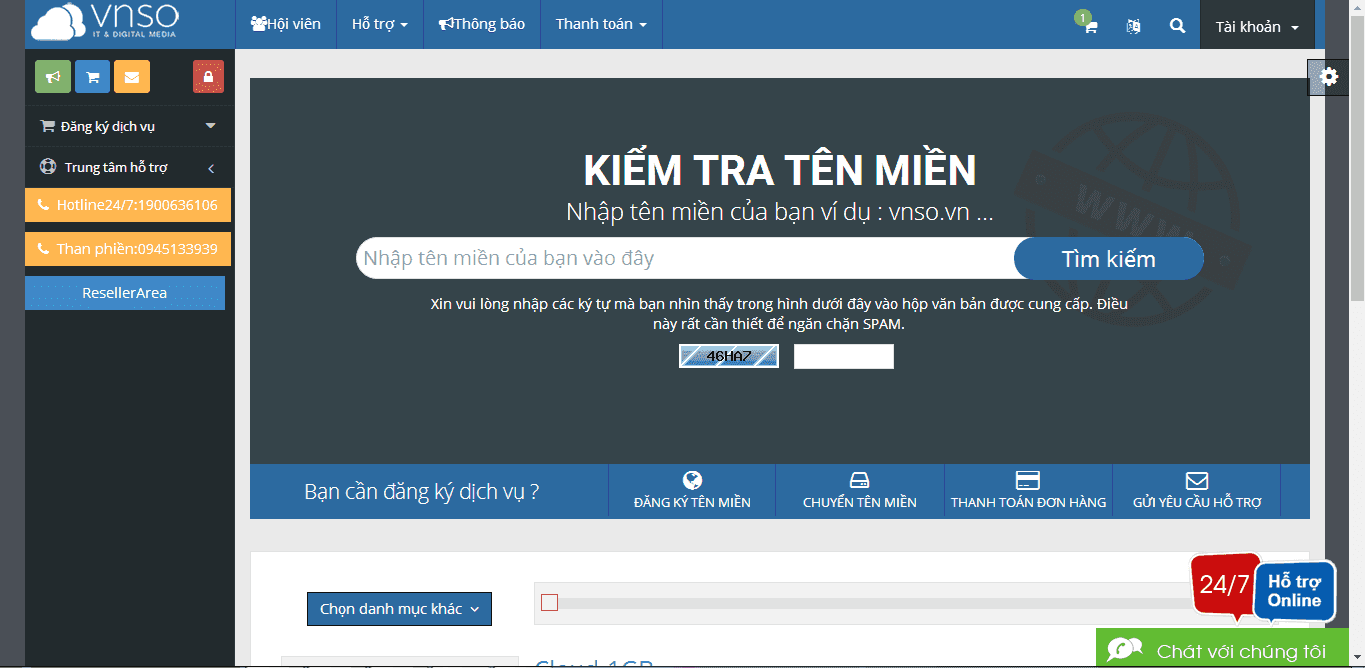Focus the domain name search field

(686, 258)
